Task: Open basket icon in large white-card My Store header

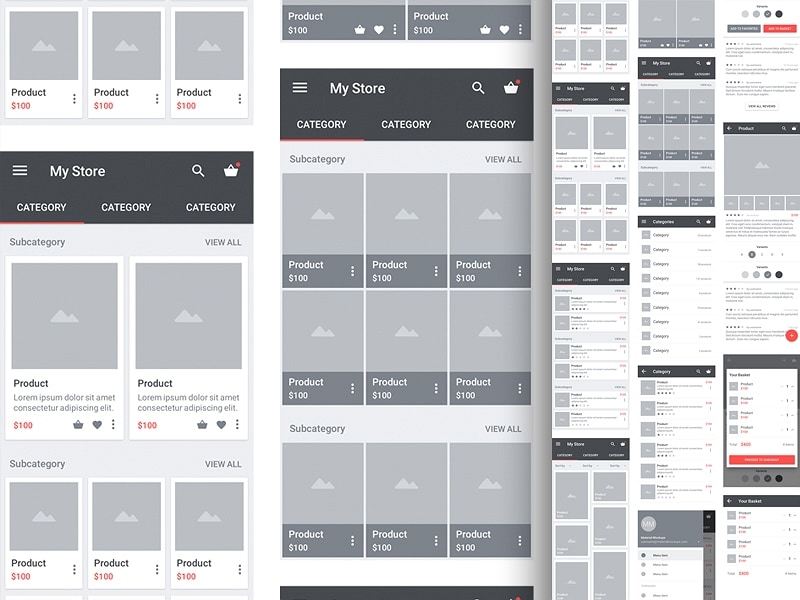Action: click(x=231, y=170)
